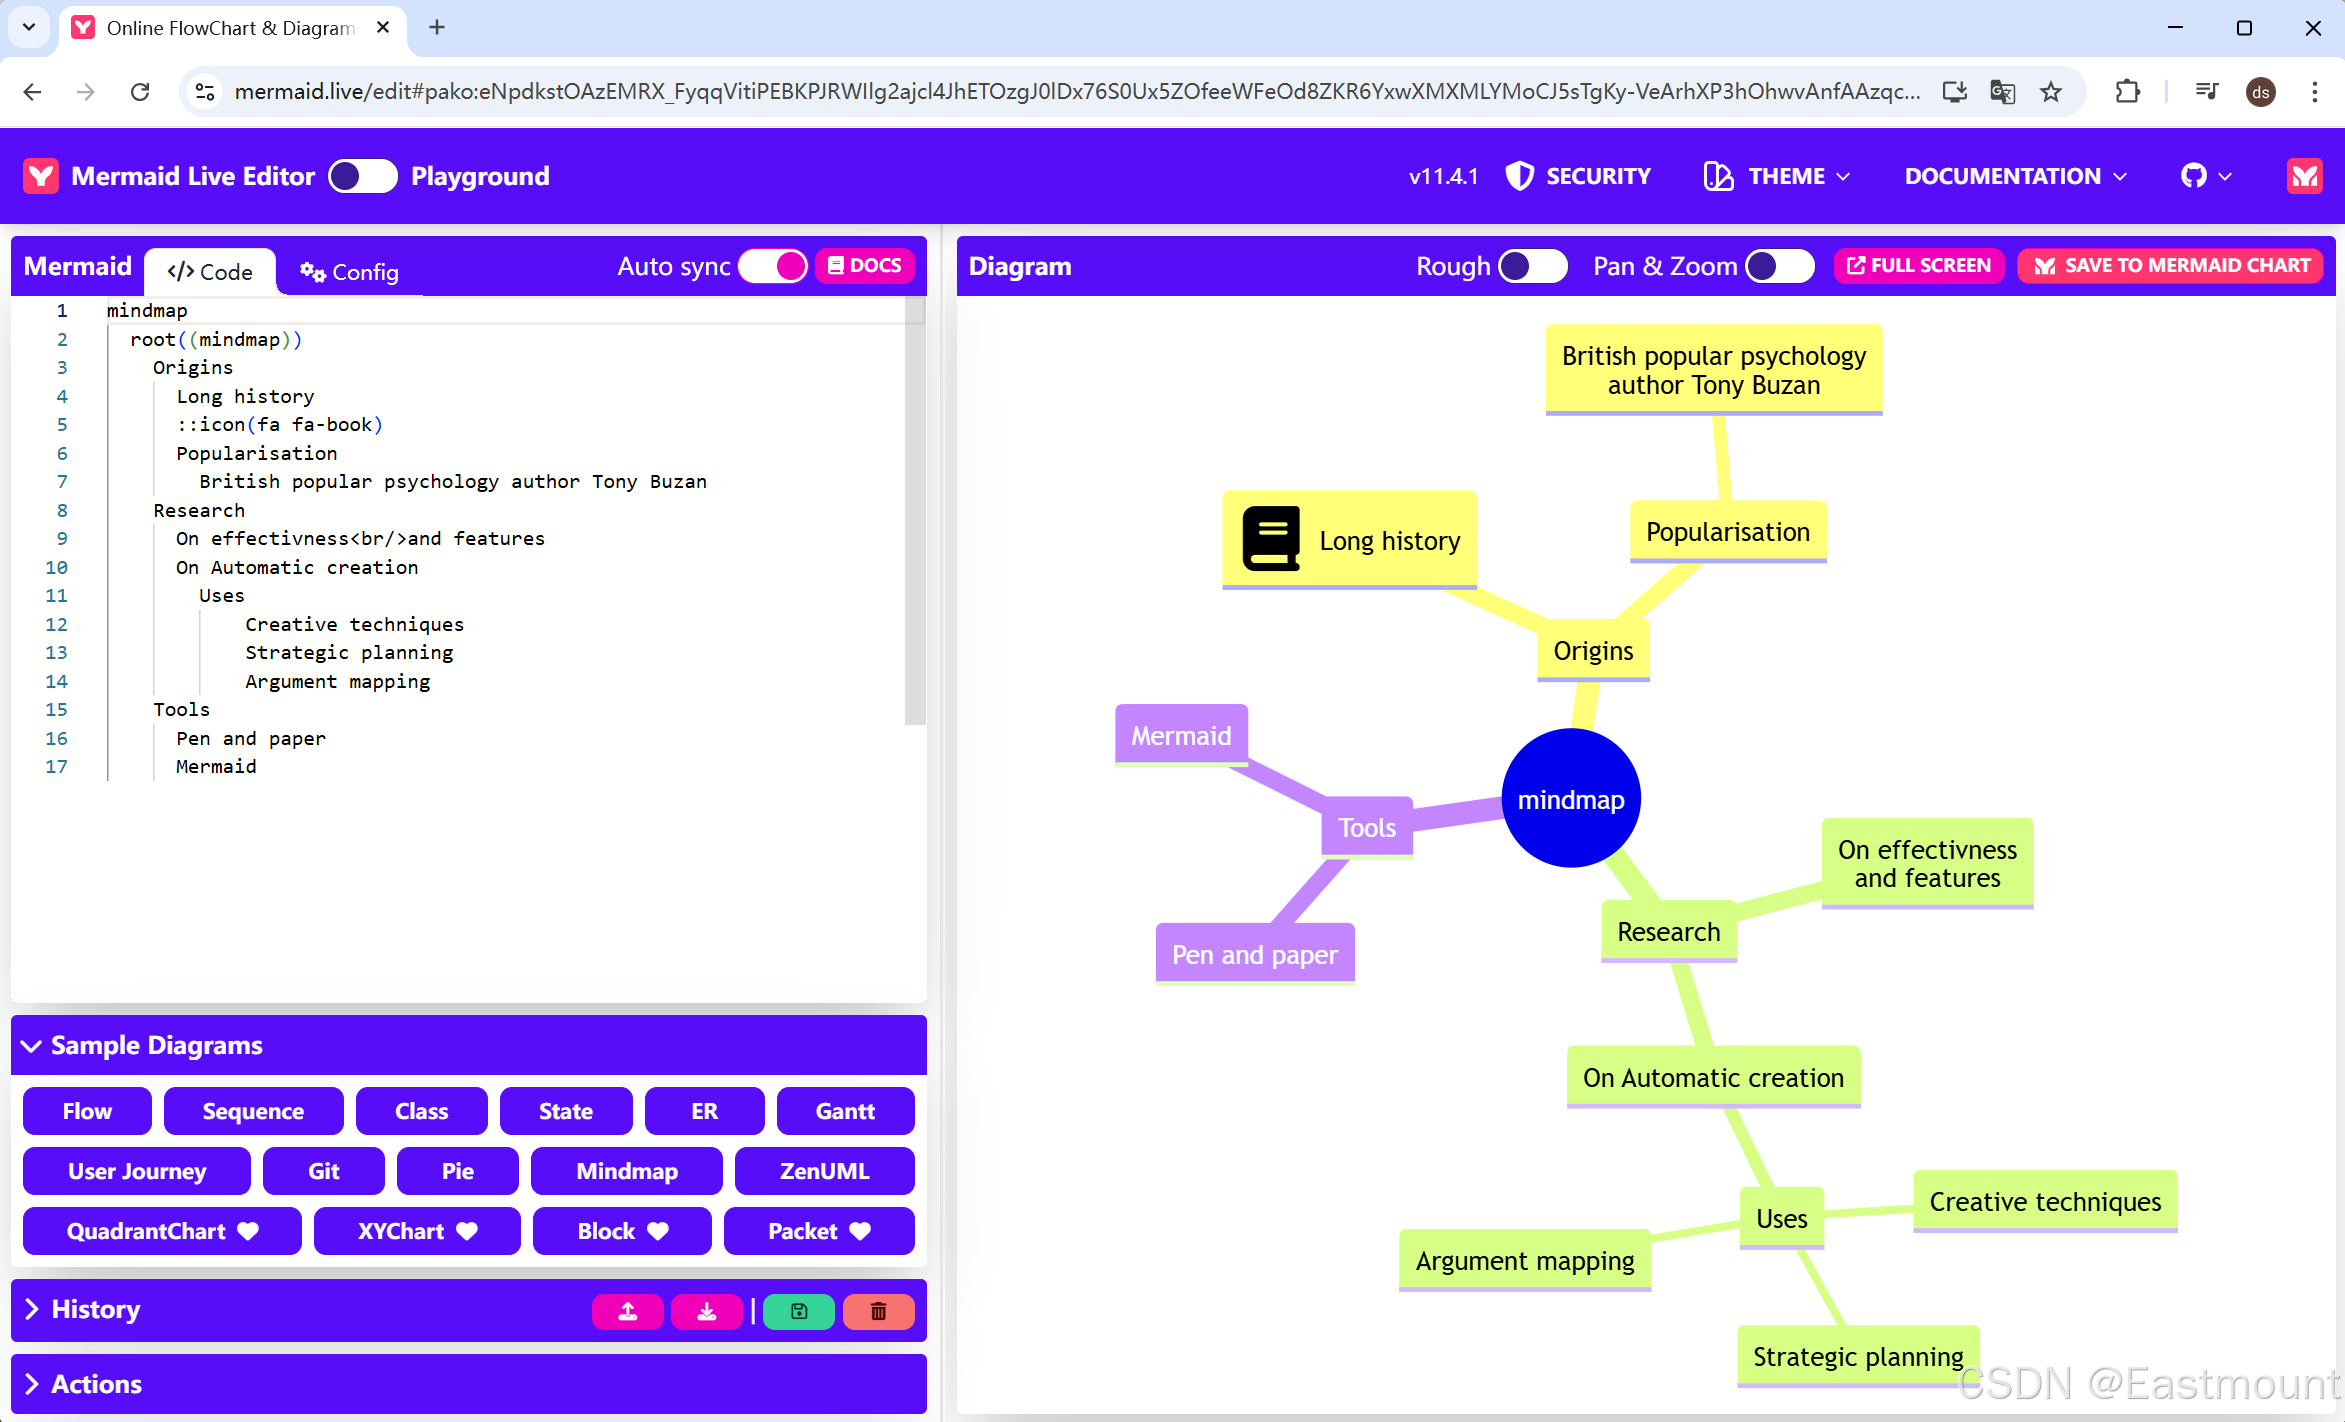Switch to the Config tab
This screenshot has width=2345, height=1422.
pos(349,272)
